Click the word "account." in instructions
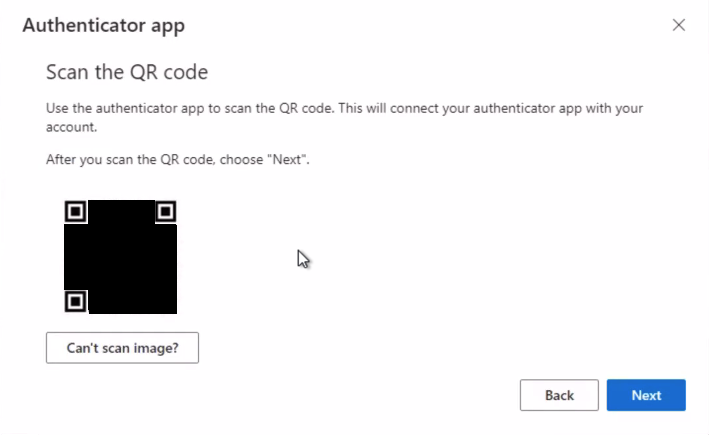Viewport: 709px width, 435px height. pos(71,127)
